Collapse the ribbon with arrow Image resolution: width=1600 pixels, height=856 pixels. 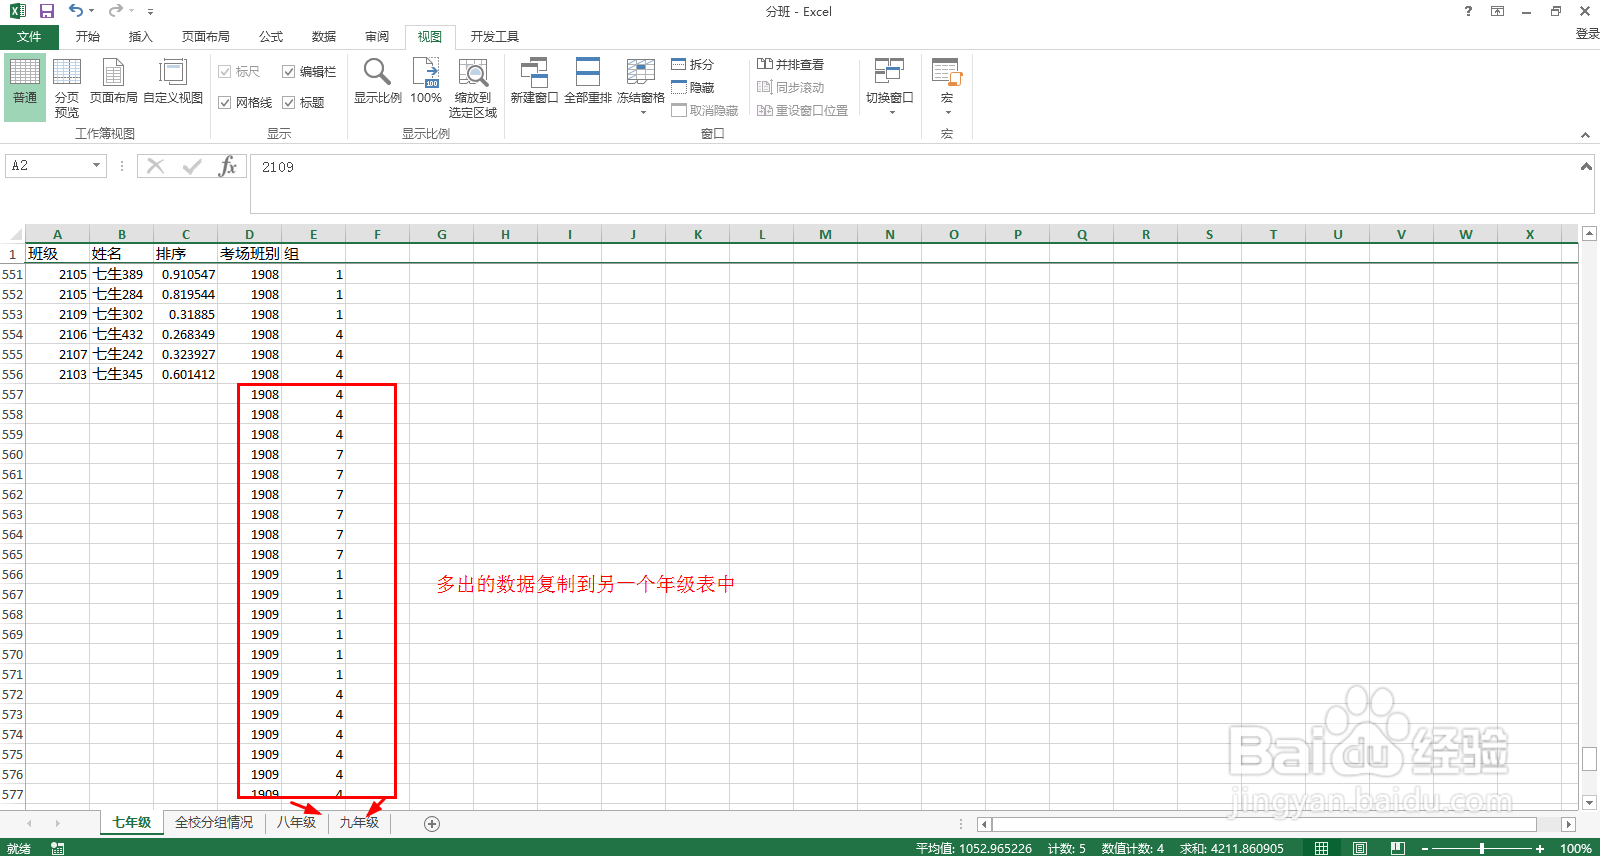pos(1585,135)
